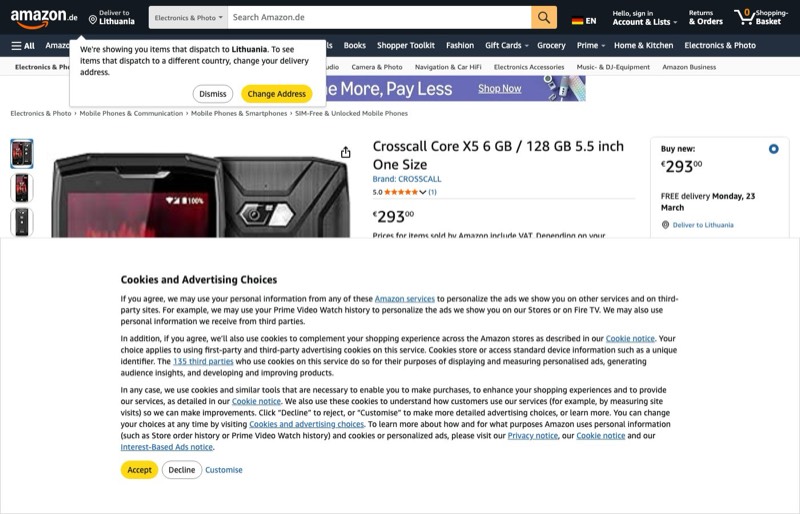800x514 pixels.
Task: Click the Change Address button
Action: [277, 94]
